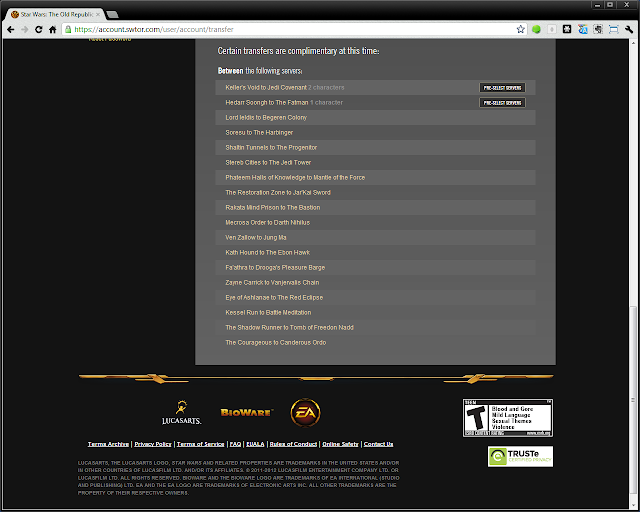Open the Privacy Policy link

153,444
